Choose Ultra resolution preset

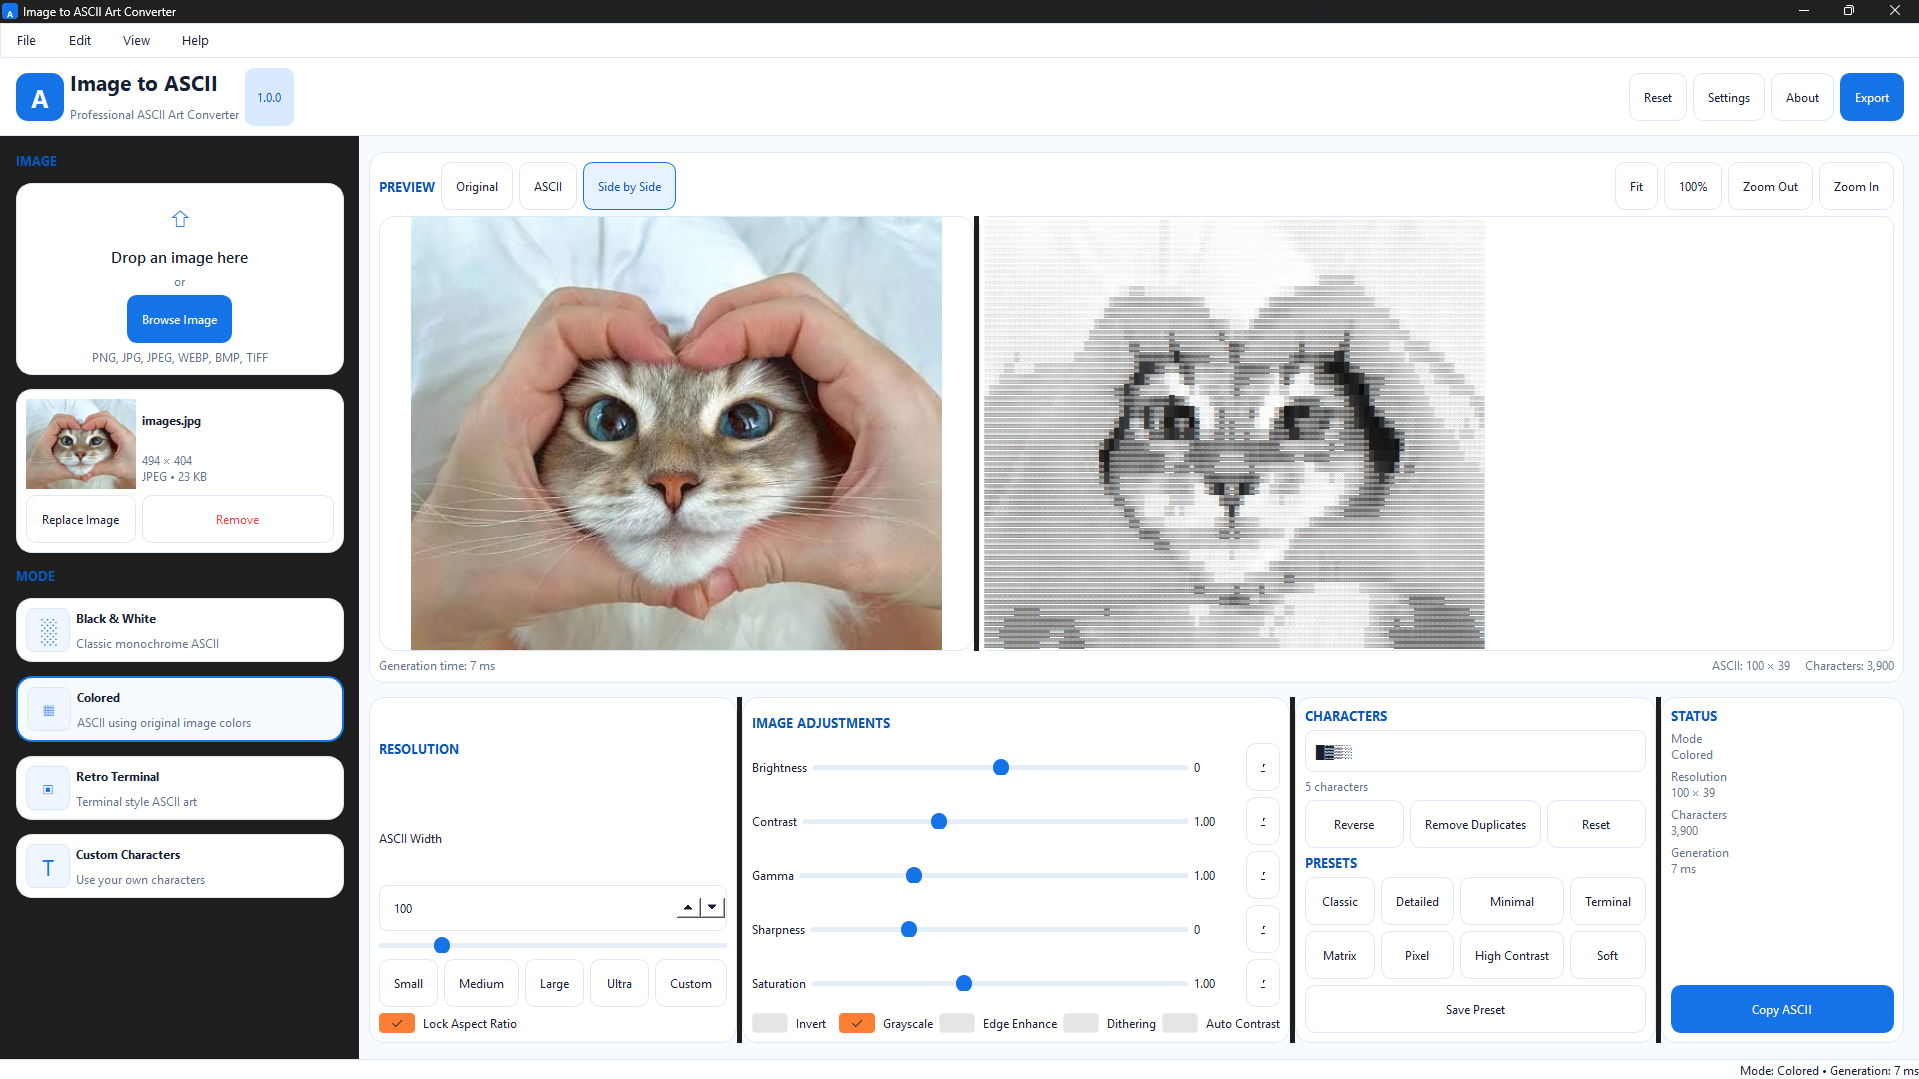(x=619, y=984)
